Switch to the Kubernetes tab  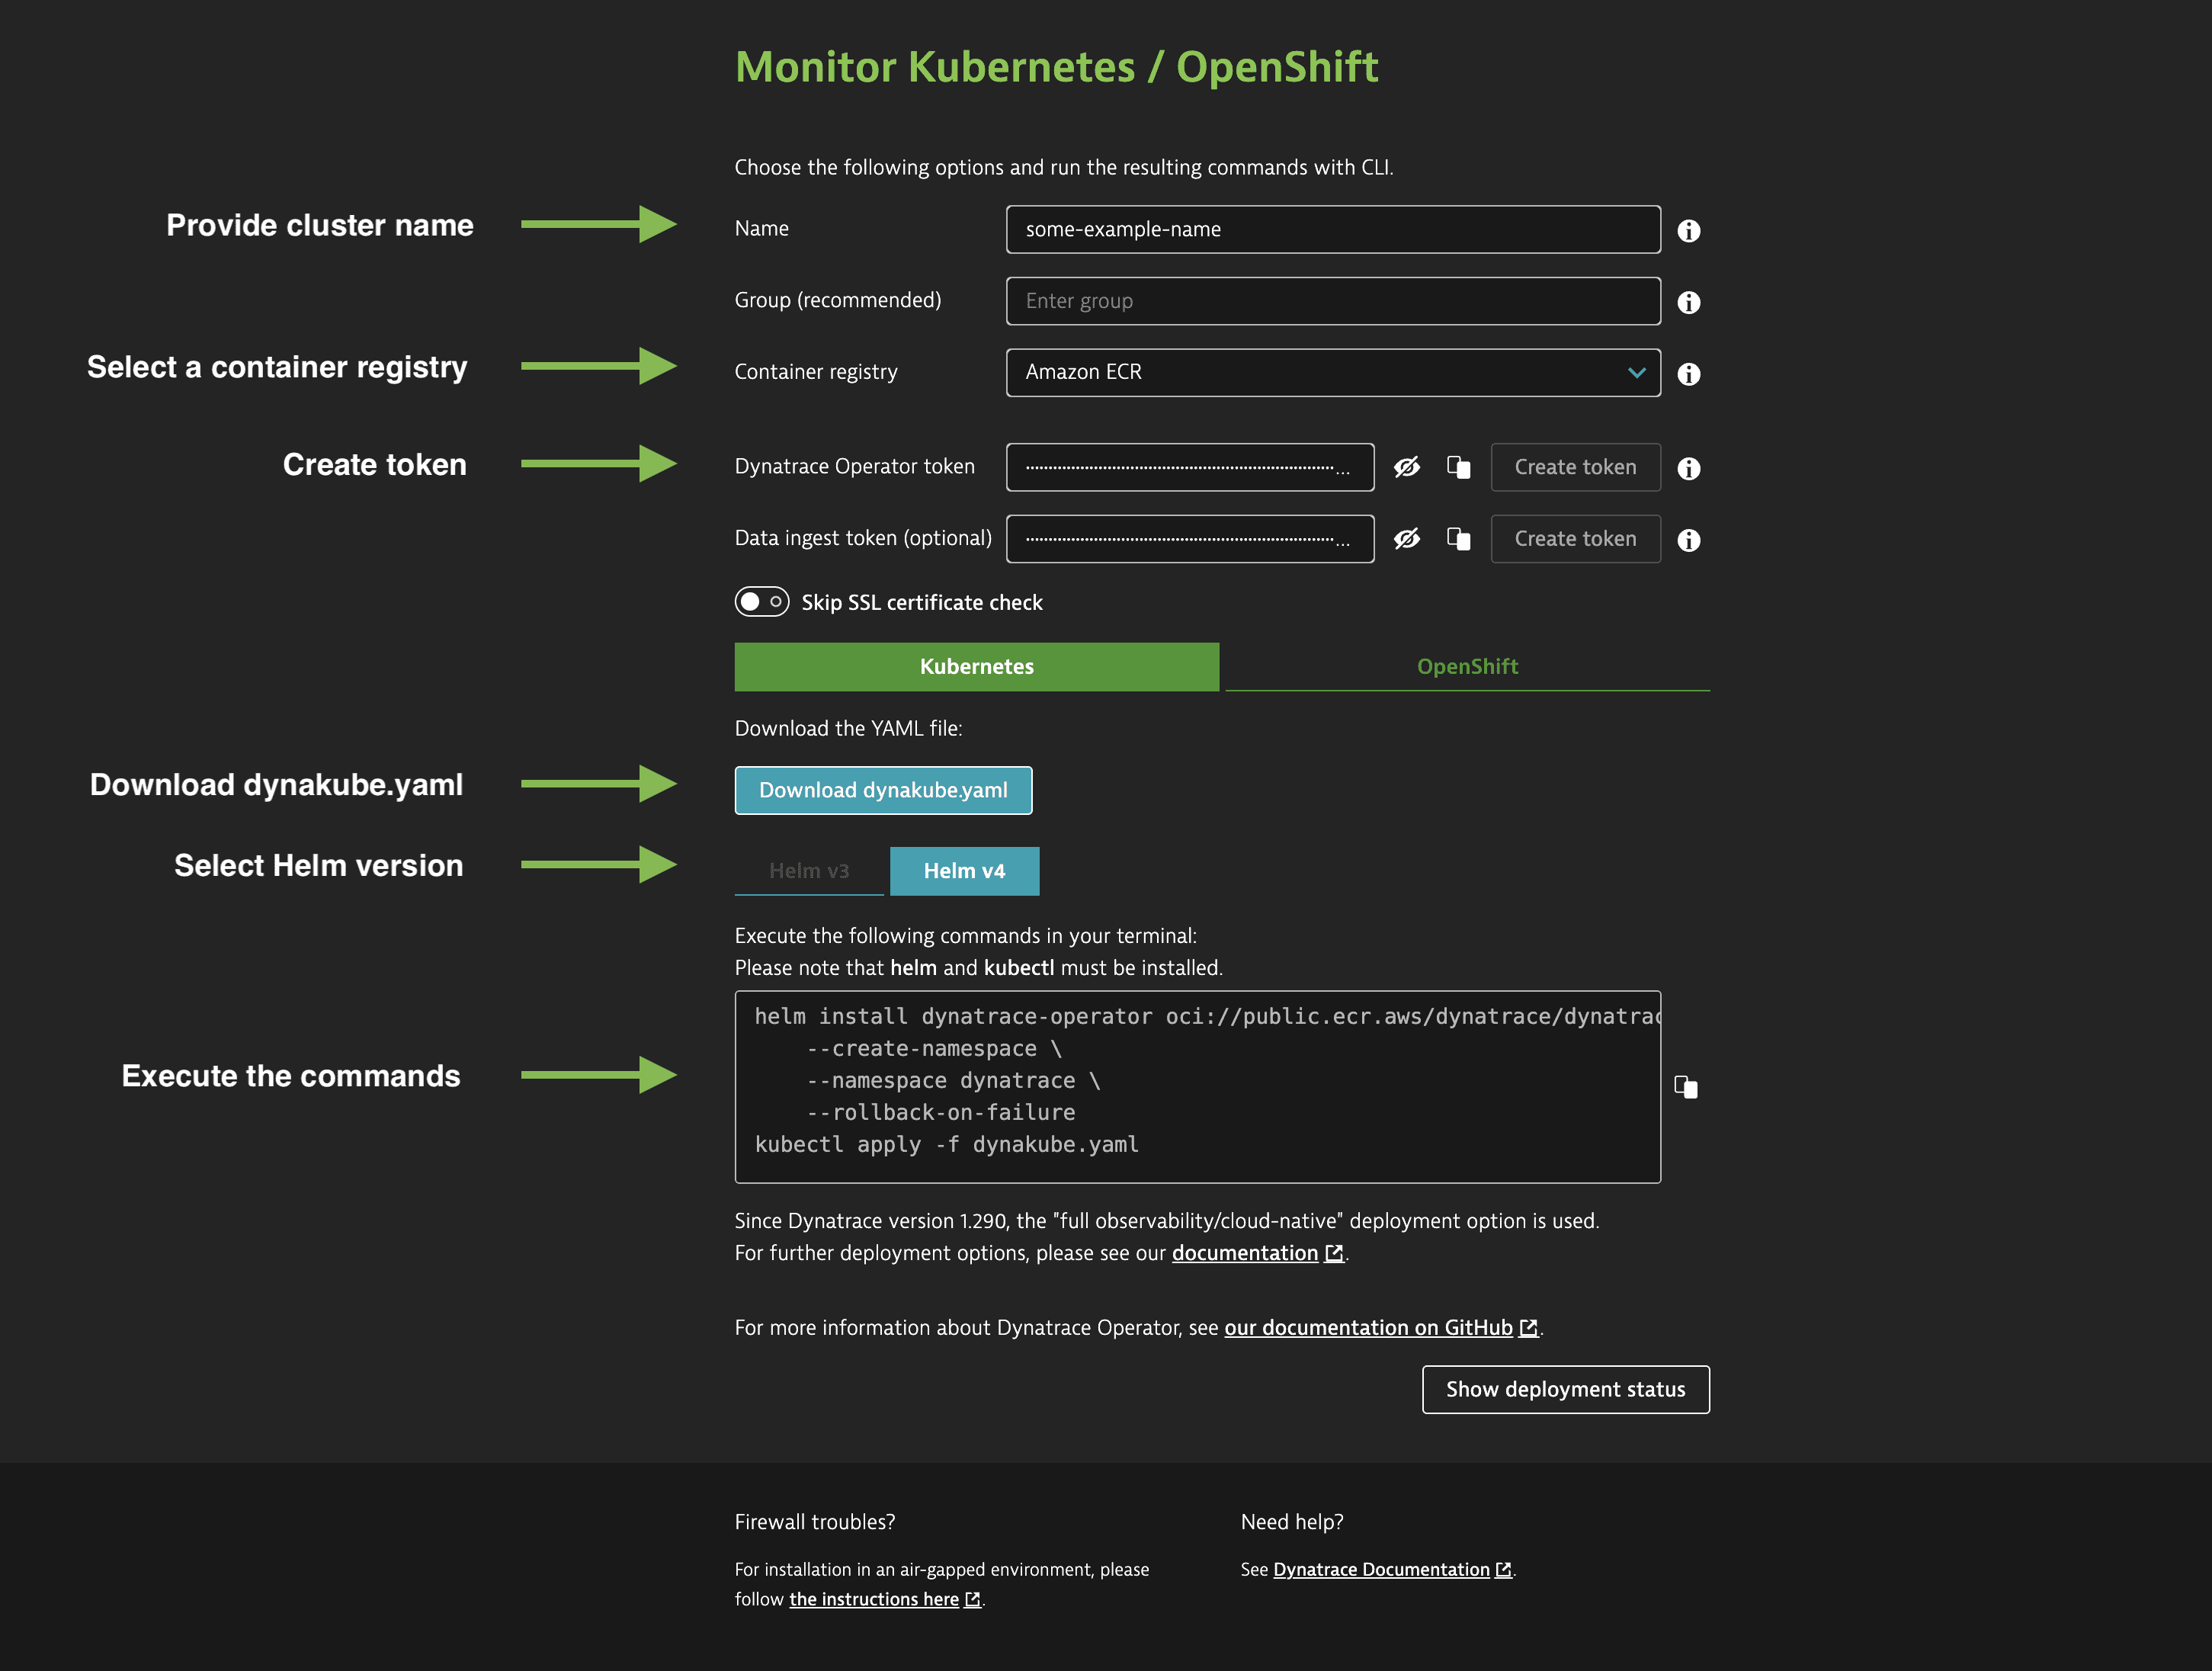tap(977, 667)
